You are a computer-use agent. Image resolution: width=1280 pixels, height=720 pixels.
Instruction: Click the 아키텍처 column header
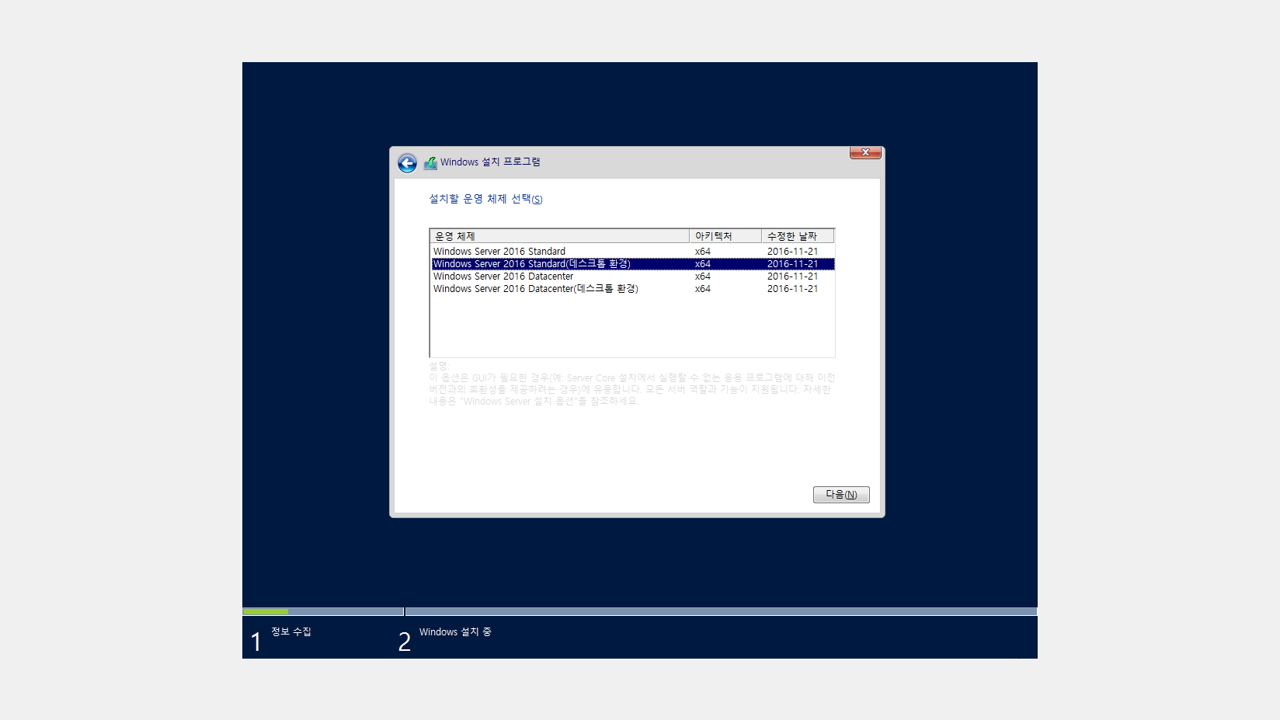[725, 236]
